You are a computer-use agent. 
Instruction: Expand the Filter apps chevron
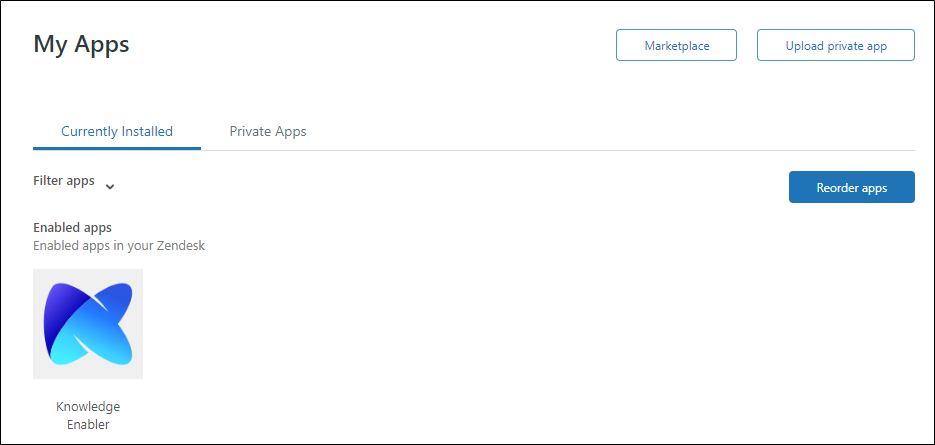(x=110, y=186)
